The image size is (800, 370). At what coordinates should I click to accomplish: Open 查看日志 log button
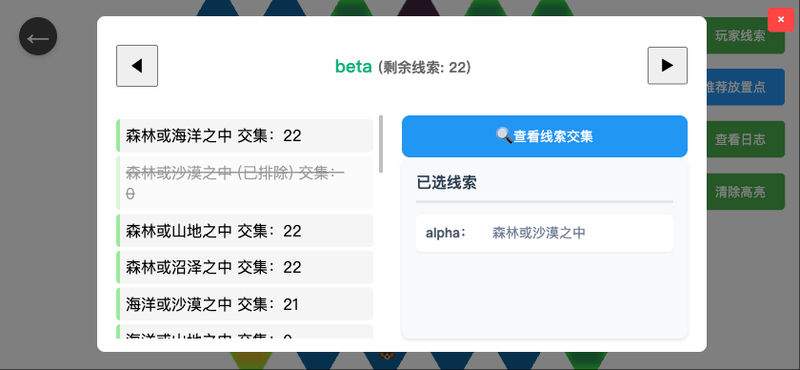740,139
